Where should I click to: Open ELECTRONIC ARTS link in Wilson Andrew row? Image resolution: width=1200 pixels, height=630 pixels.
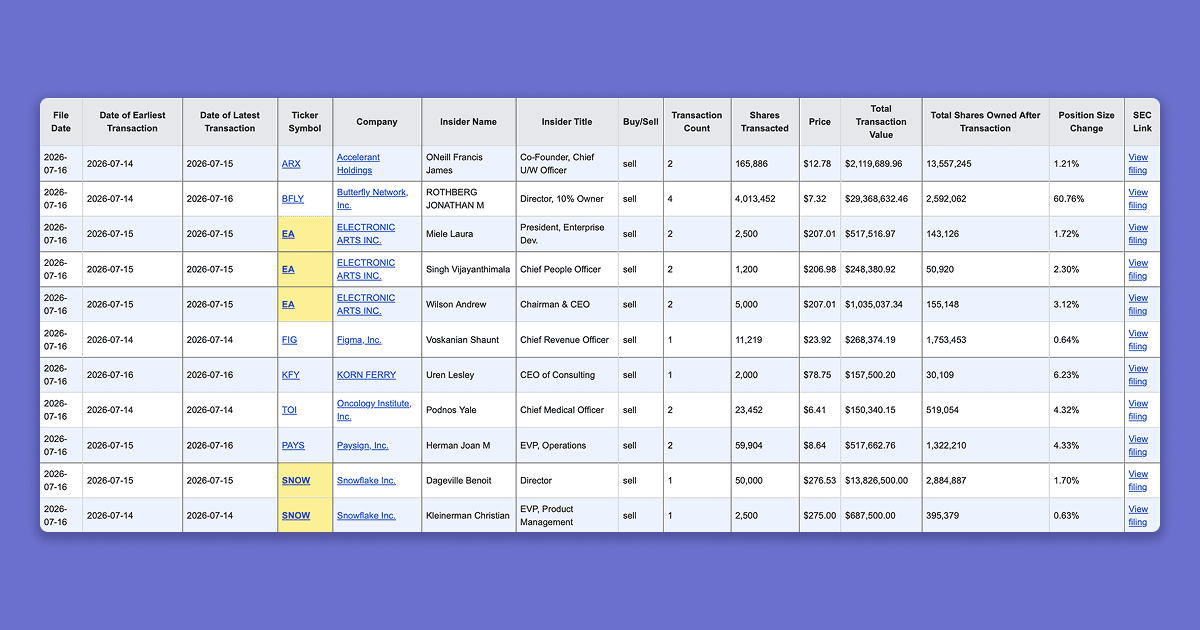[366, 304]
